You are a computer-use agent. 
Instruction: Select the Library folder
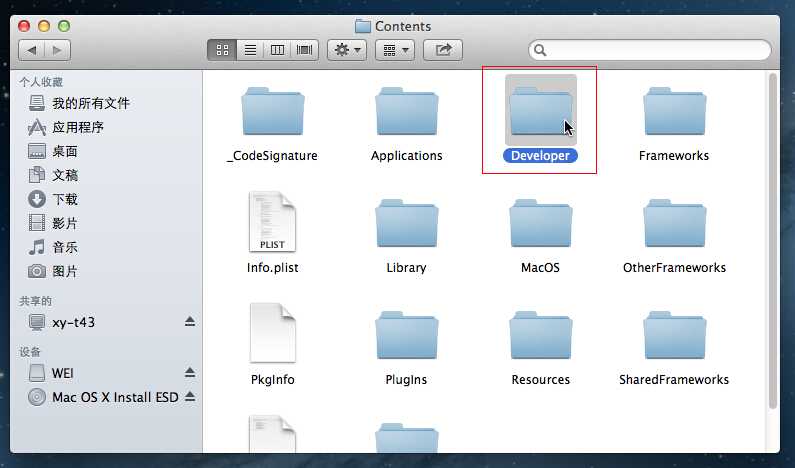click(x=407, y=223)
